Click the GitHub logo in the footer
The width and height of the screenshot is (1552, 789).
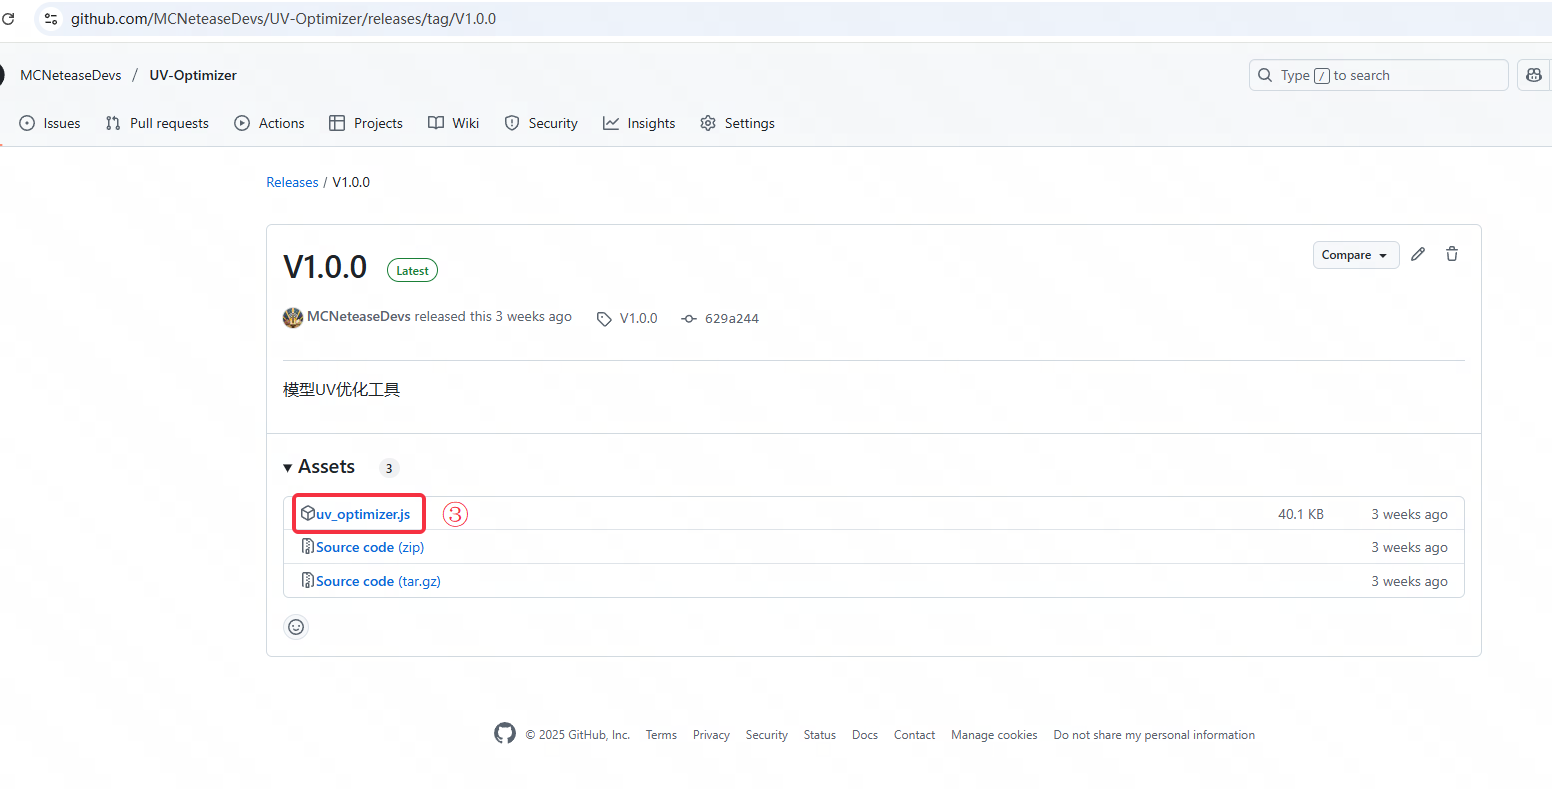[x=505, y=733]
